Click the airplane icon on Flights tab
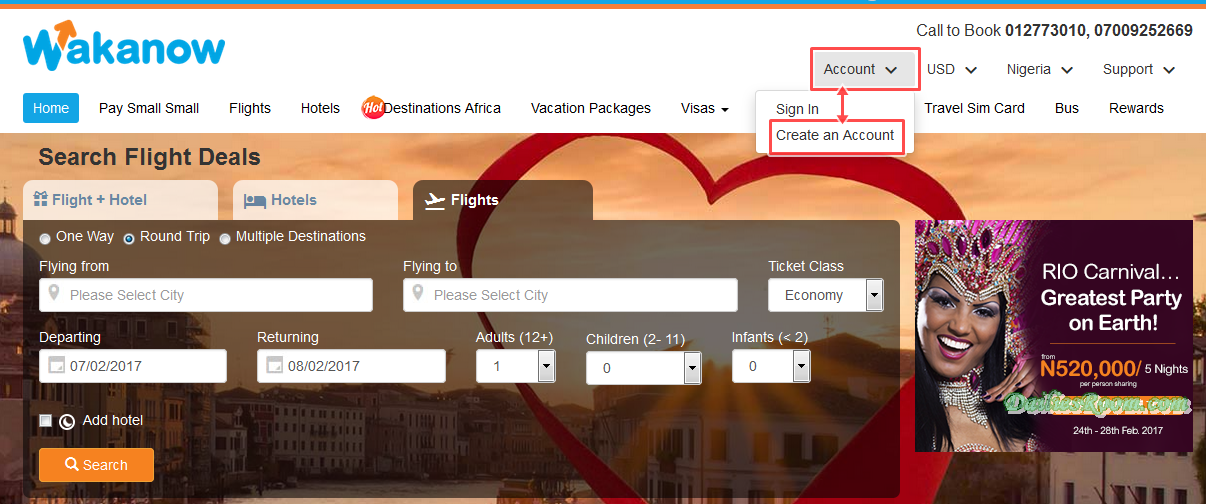This screenshot has height=504, width=1206. pyautogui.click(x=435, y=200)
